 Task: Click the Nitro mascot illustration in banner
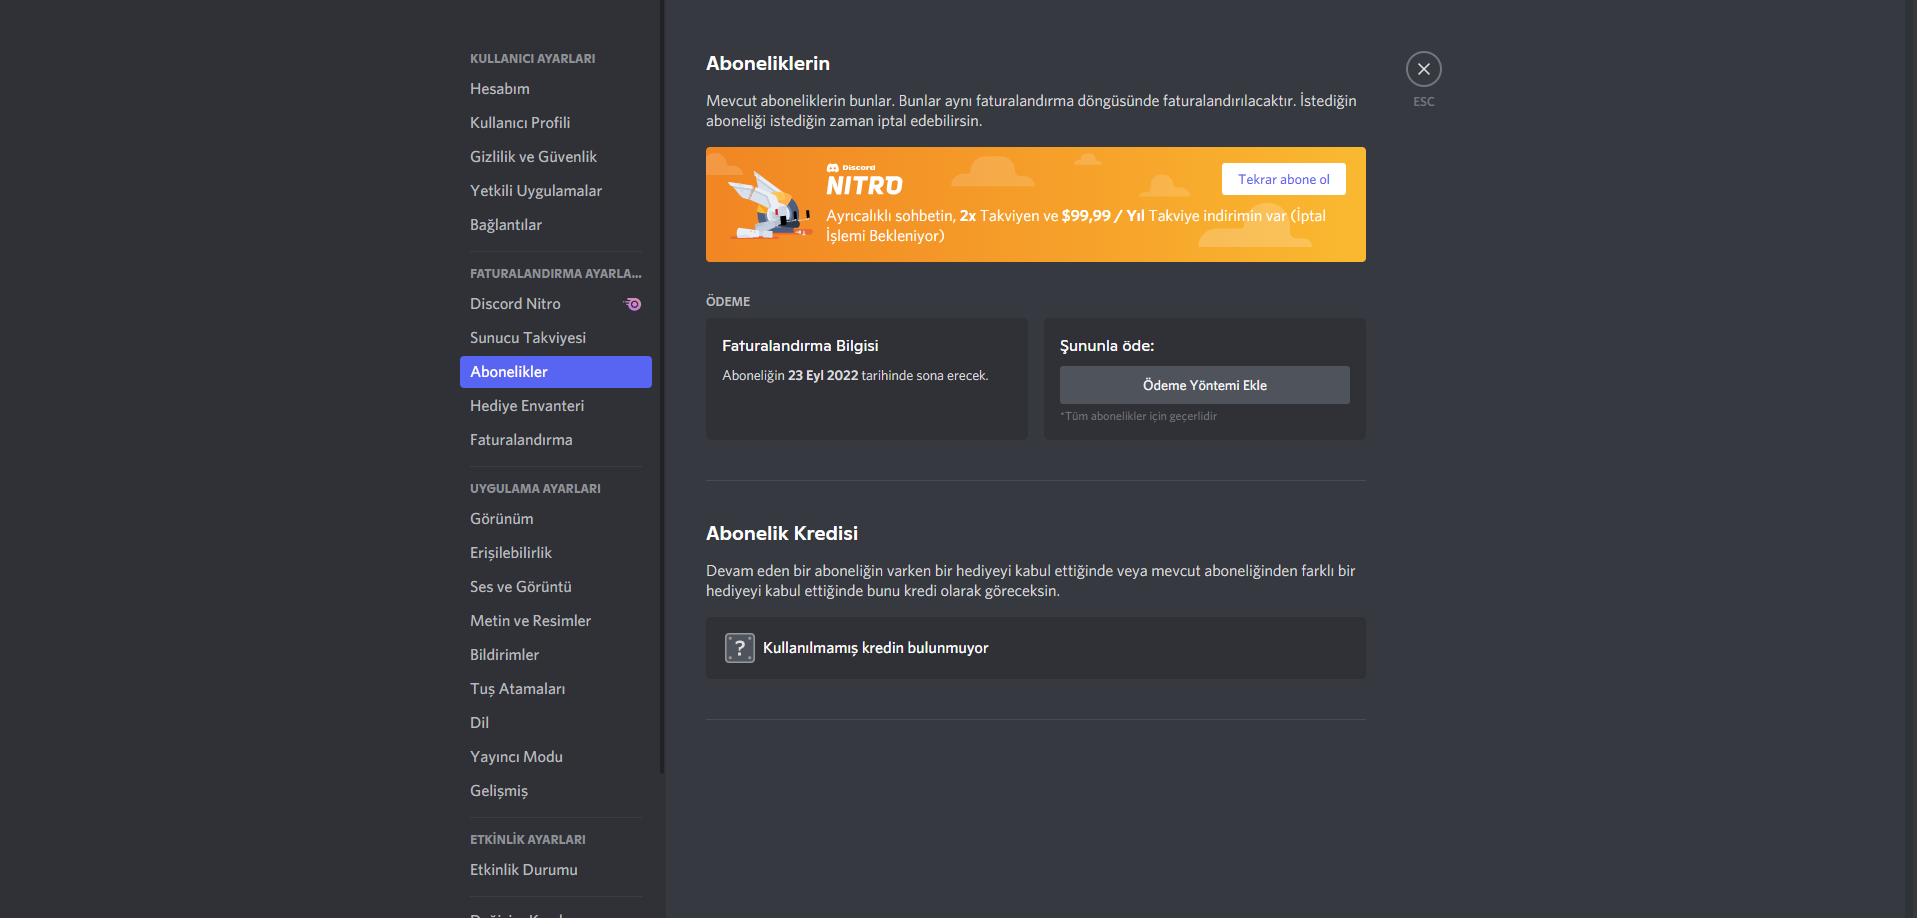click(x=769, y=205)
